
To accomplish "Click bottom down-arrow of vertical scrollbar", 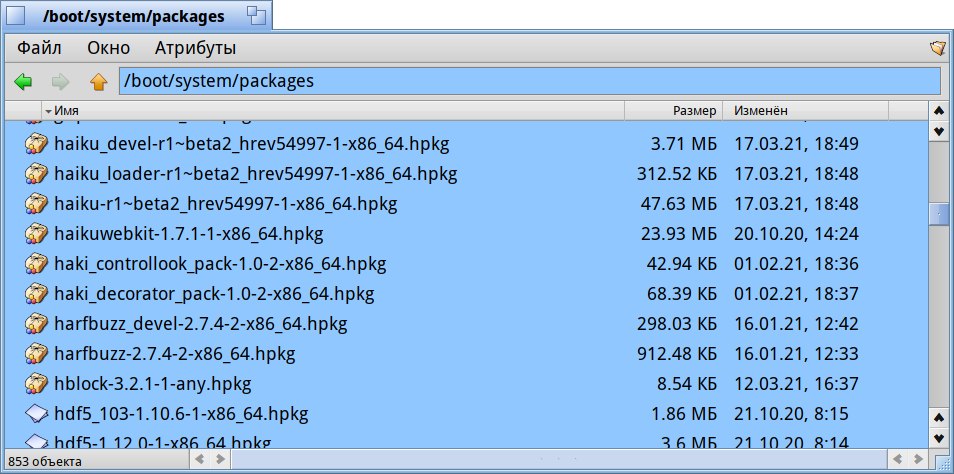I will click(x=938, y=437).
